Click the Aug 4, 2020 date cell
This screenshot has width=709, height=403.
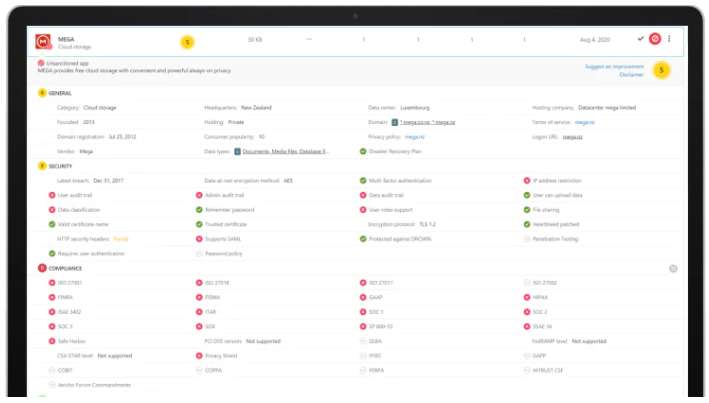click(x=595, y=40)
